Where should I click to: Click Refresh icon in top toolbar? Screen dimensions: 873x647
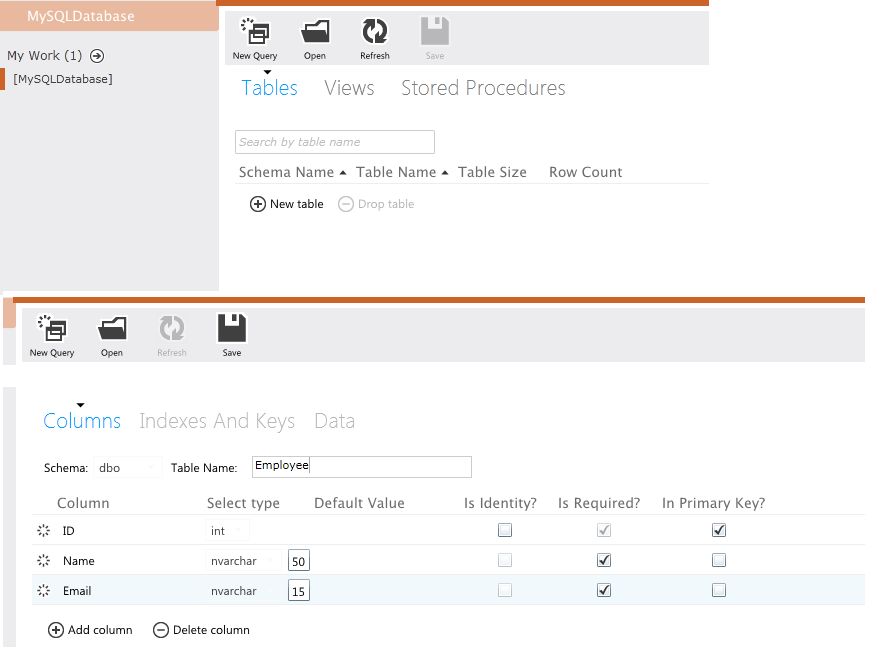click(375, 32)
